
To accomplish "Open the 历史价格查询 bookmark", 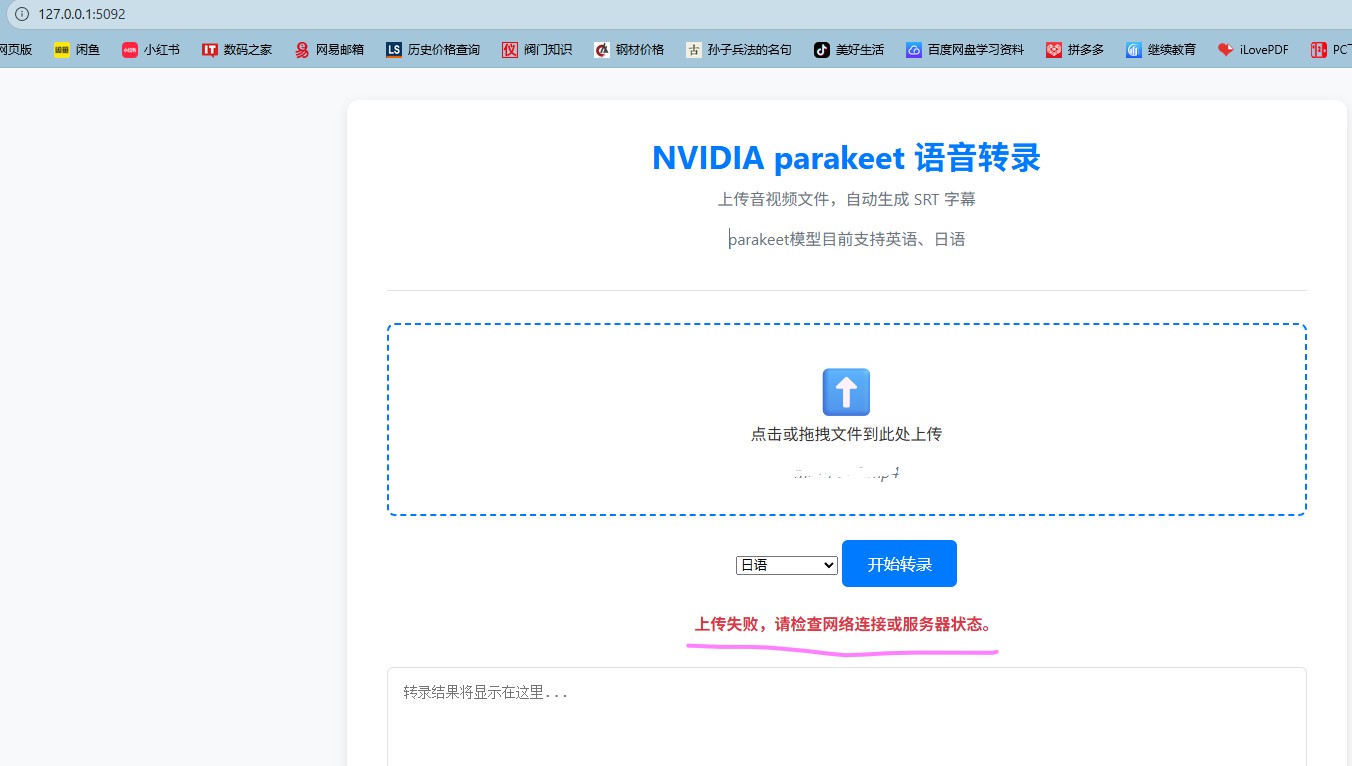I will (433, 49).
